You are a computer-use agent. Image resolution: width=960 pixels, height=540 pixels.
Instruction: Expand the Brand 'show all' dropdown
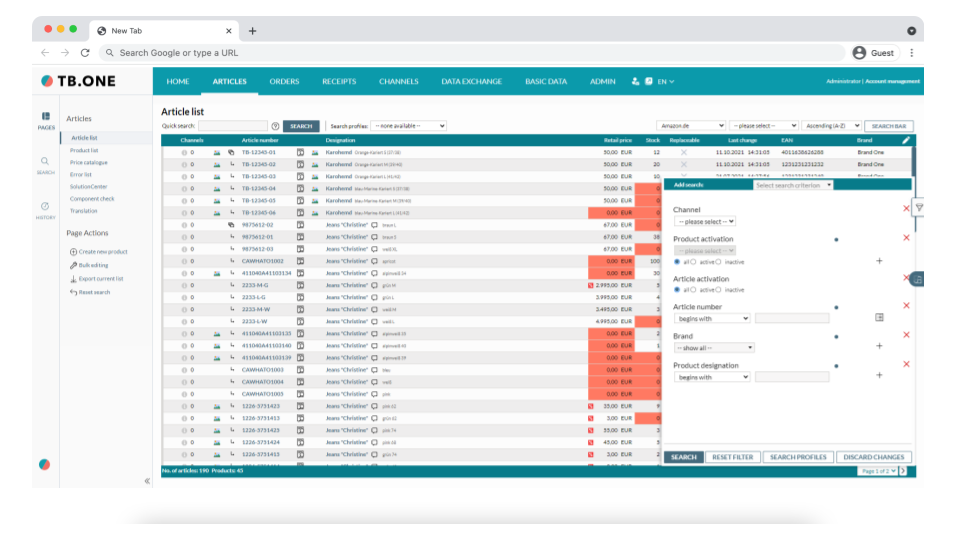pyautogui.click(x=714, y=348)
